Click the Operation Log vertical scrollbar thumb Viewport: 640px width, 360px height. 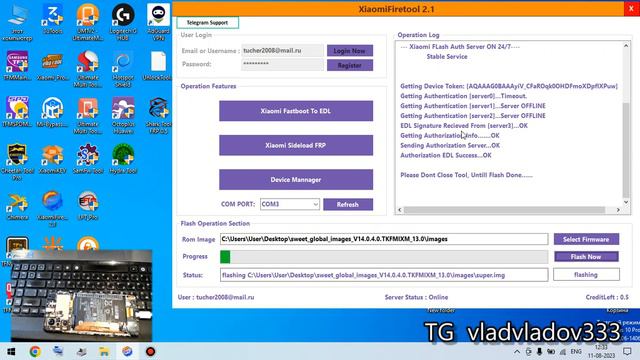(626, 150)
